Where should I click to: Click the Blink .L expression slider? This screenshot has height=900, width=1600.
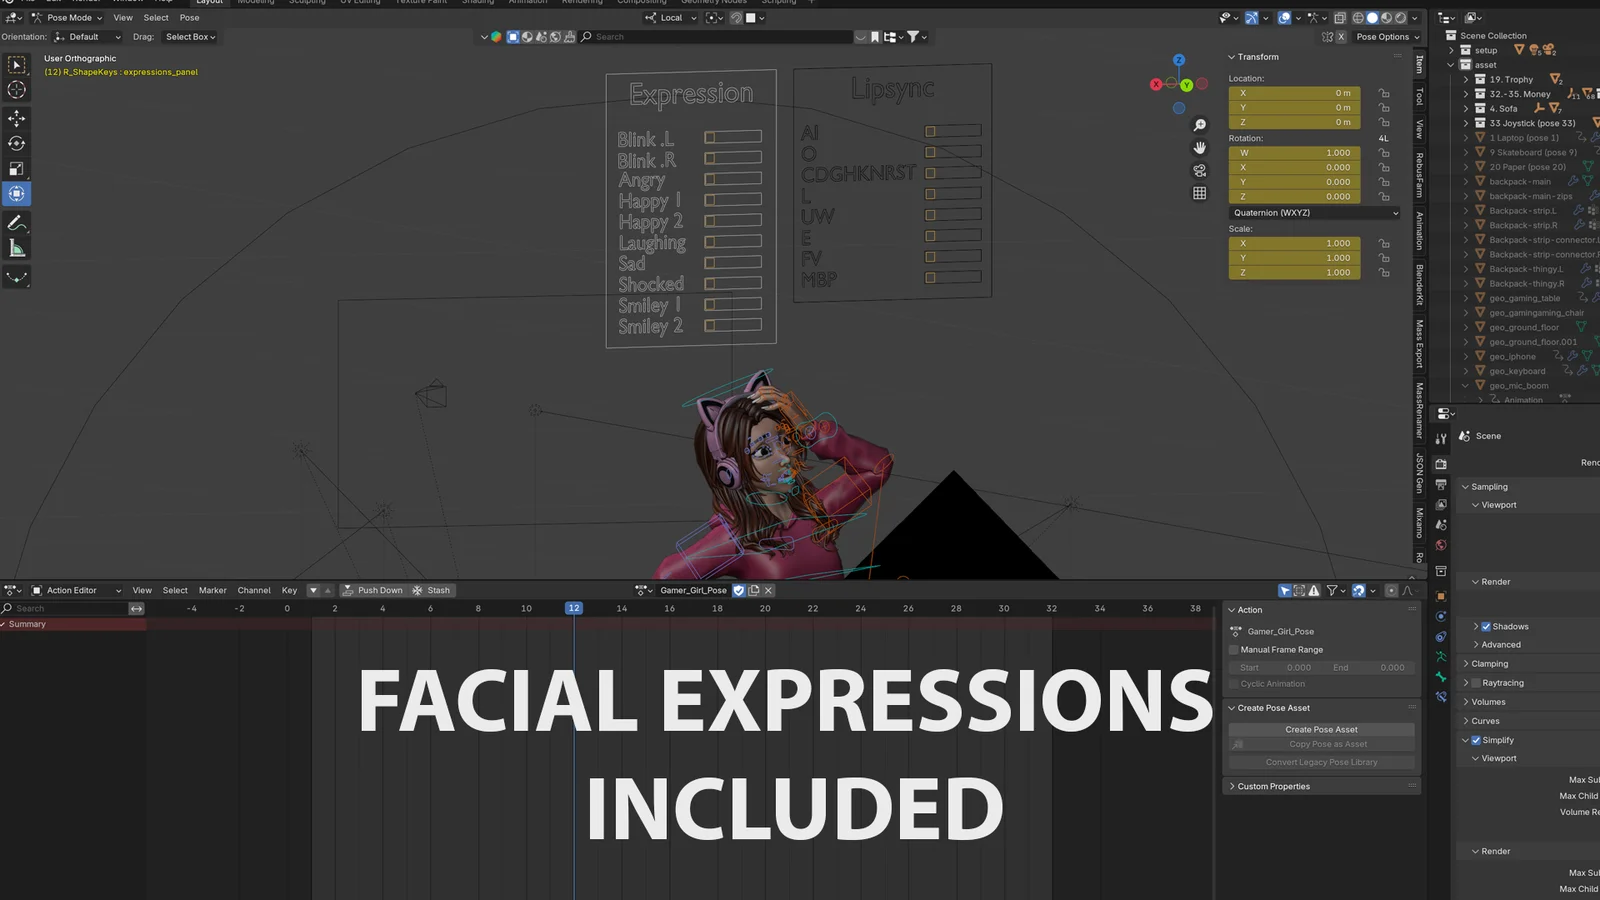[x=733, y=137]
